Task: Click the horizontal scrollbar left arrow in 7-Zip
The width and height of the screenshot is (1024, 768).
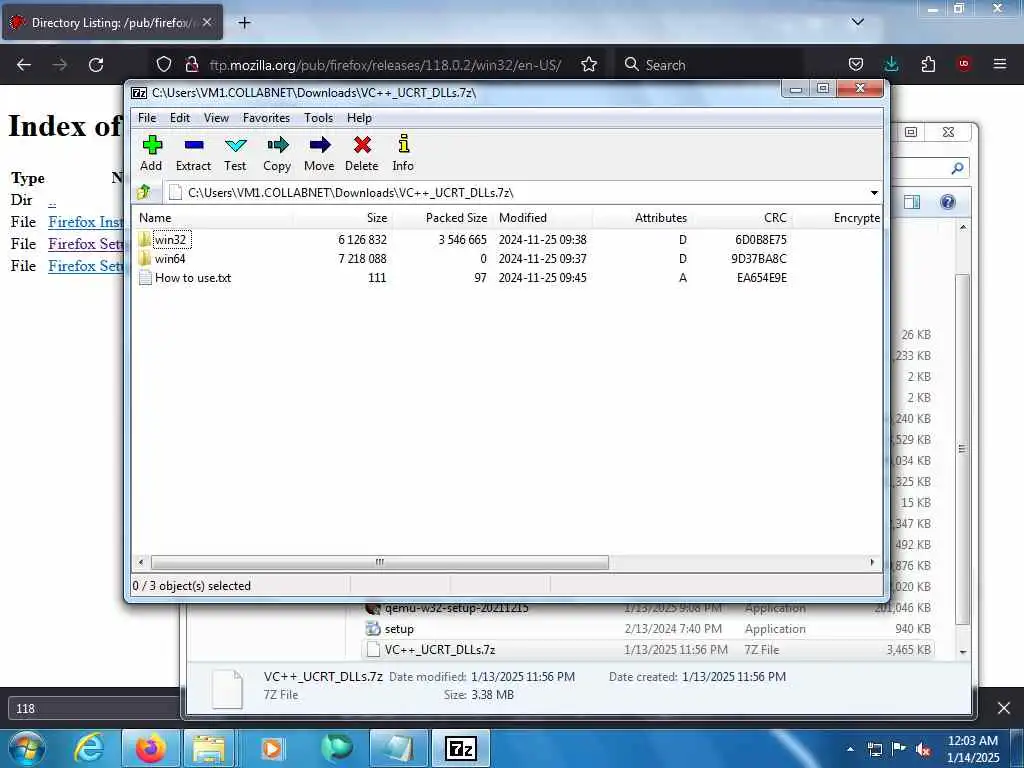Action: pos(141,562)
